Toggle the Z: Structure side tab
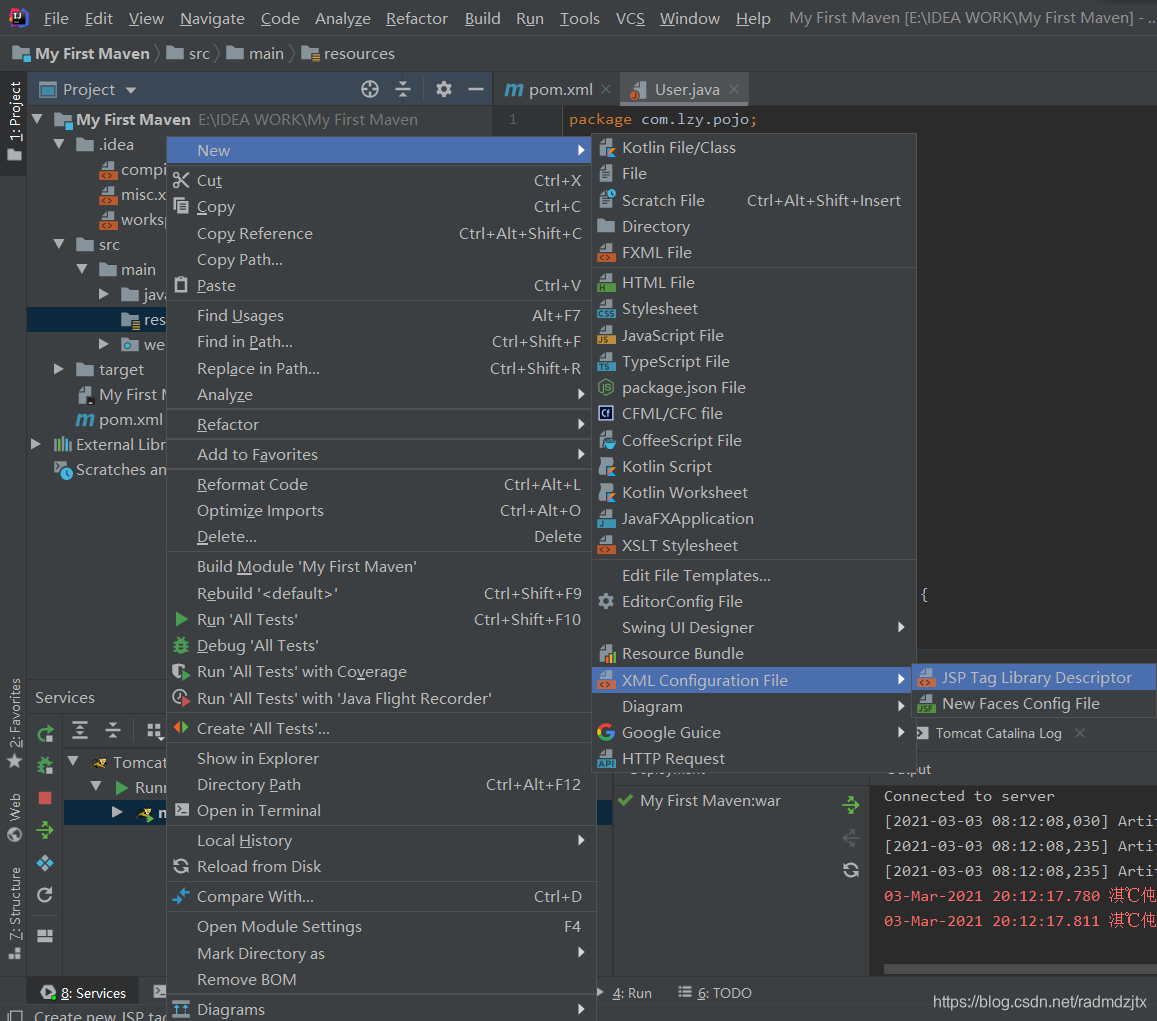1157x1021 pixels. 14,913
